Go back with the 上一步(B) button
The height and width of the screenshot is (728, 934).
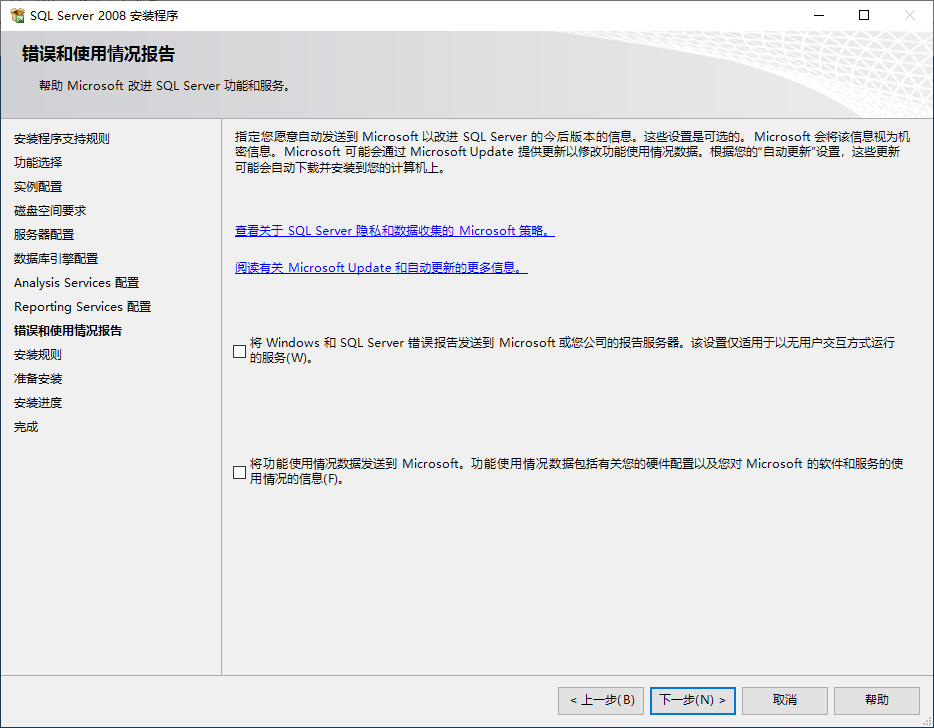coord(600,700)
